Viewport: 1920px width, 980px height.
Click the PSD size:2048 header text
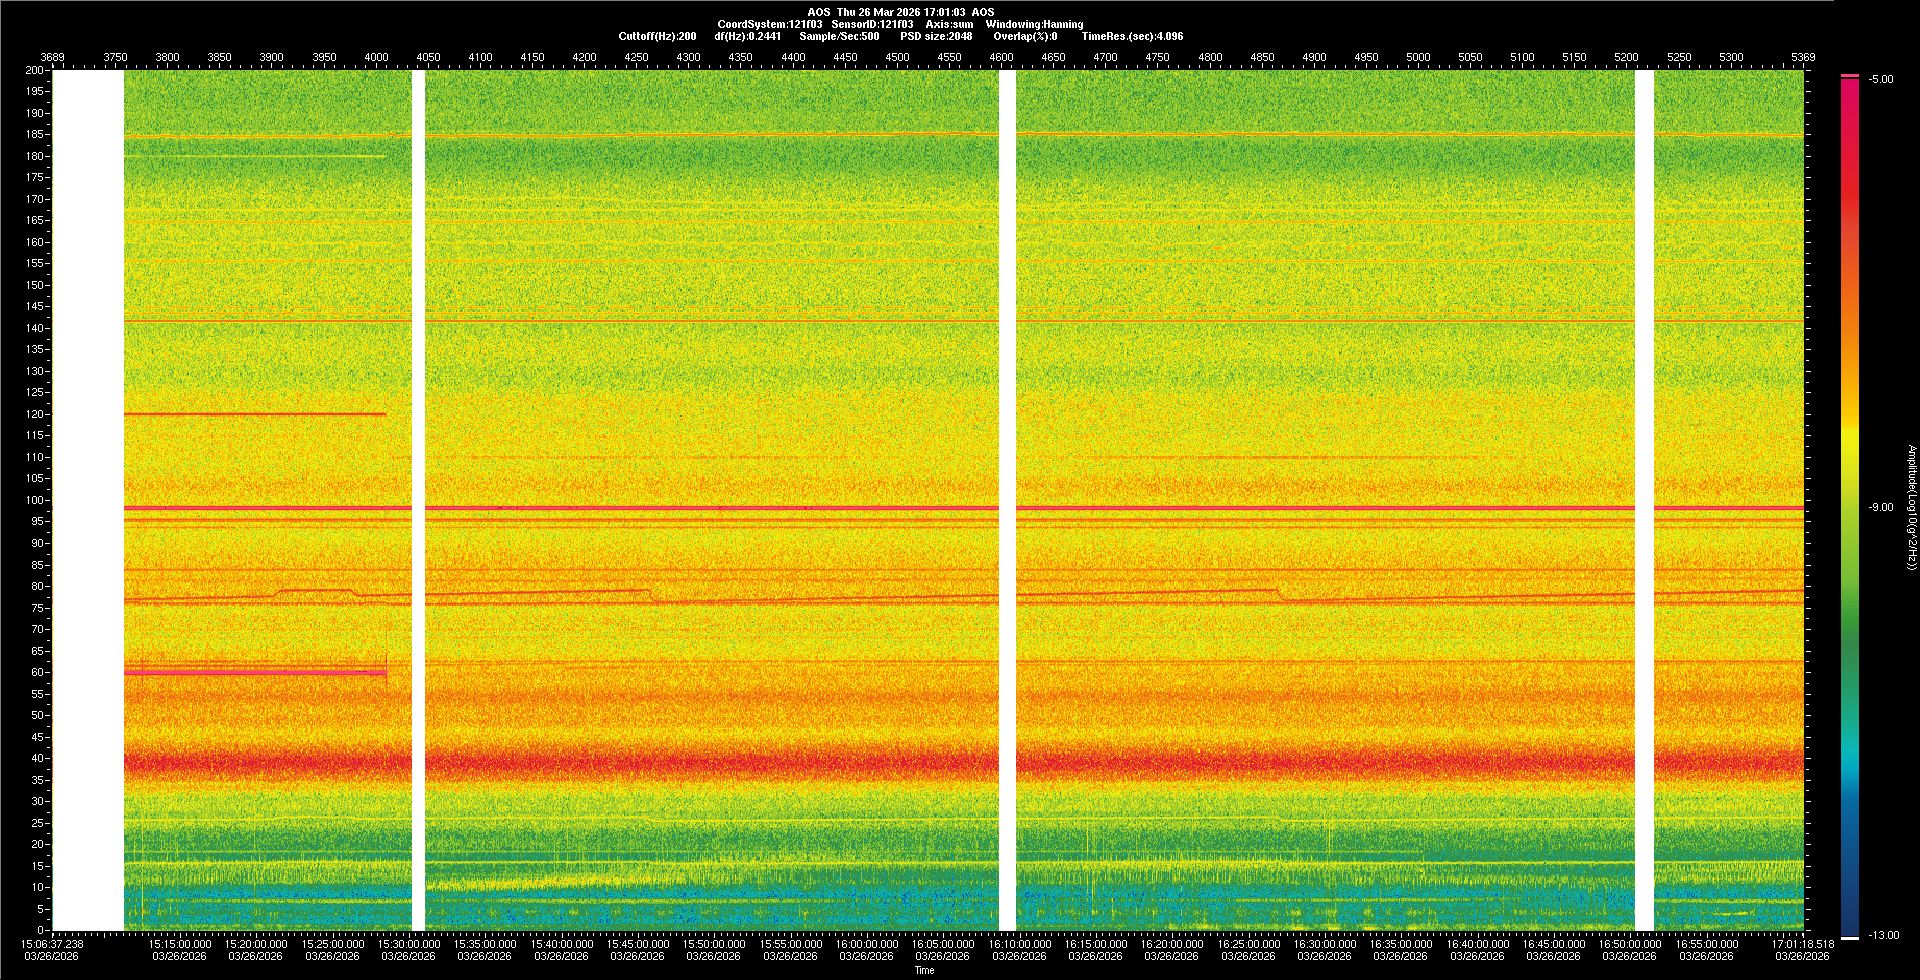935,36
